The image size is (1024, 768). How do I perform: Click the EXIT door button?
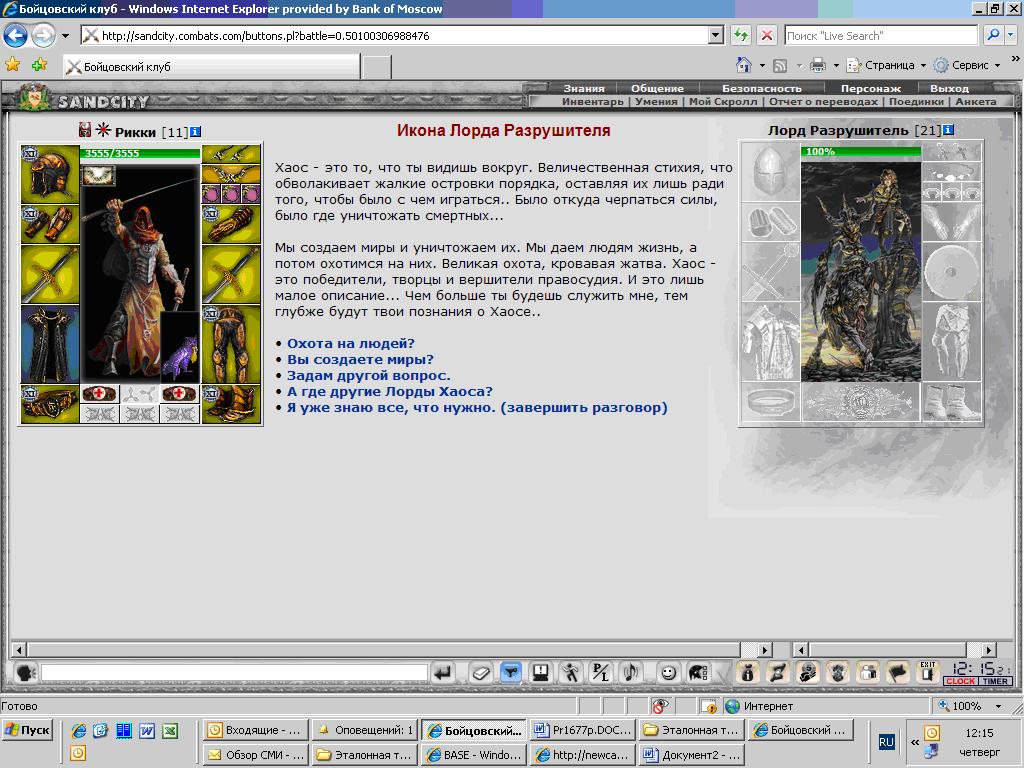[x=928, y=672]
